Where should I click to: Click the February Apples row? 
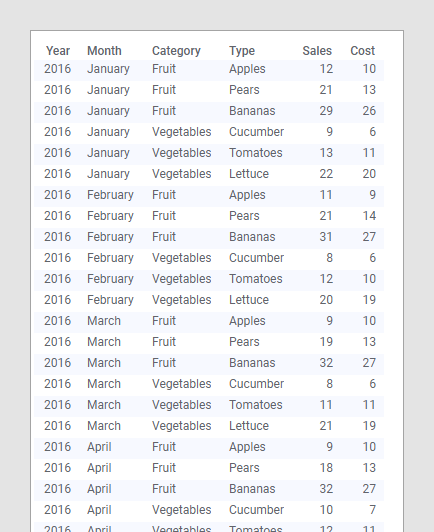[209, 197]
